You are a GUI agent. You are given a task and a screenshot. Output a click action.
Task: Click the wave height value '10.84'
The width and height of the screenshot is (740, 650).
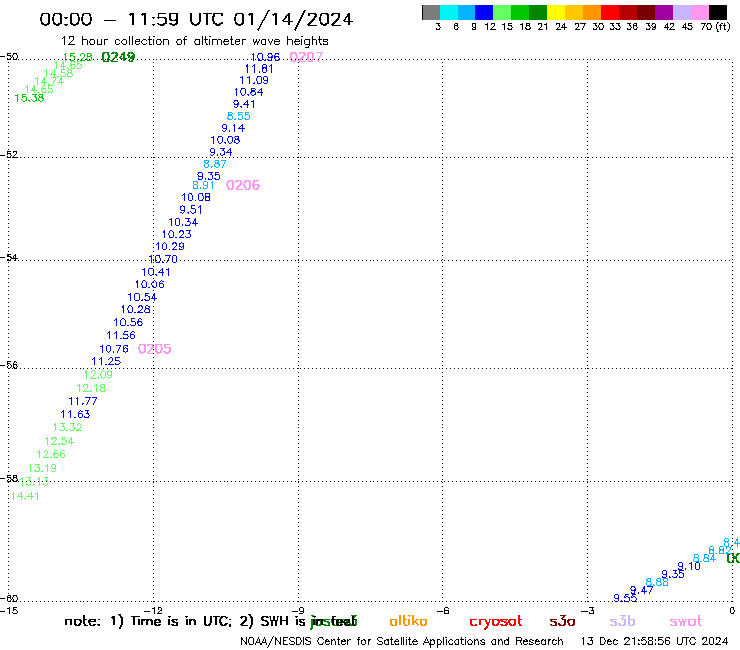click(x=248, y=93)
